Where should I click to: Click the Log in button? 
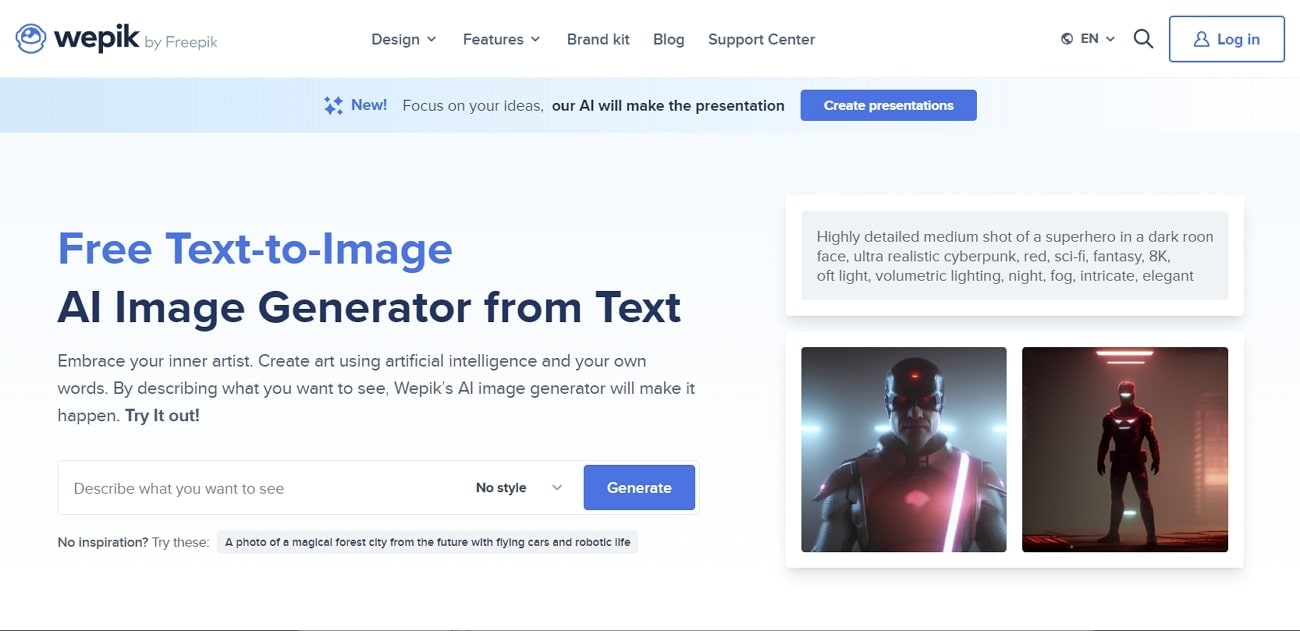click(1227, 39)
